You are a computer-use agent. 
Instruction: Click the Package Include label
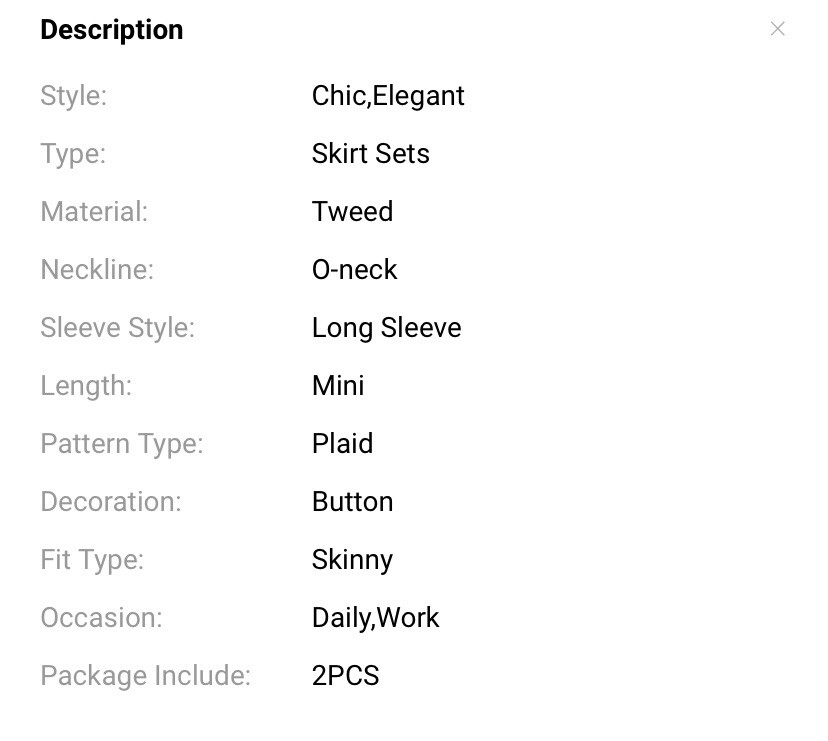point(146,676)
